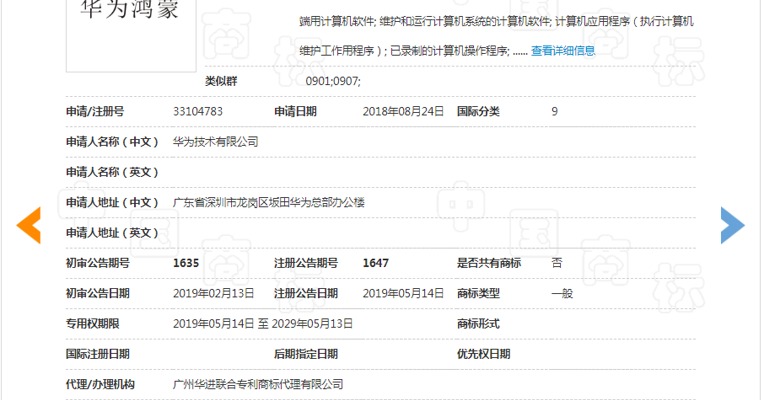Screen dimensions: 764x400
Task: Select applicant name 华为技术有限公司
Action: (215, 142)
